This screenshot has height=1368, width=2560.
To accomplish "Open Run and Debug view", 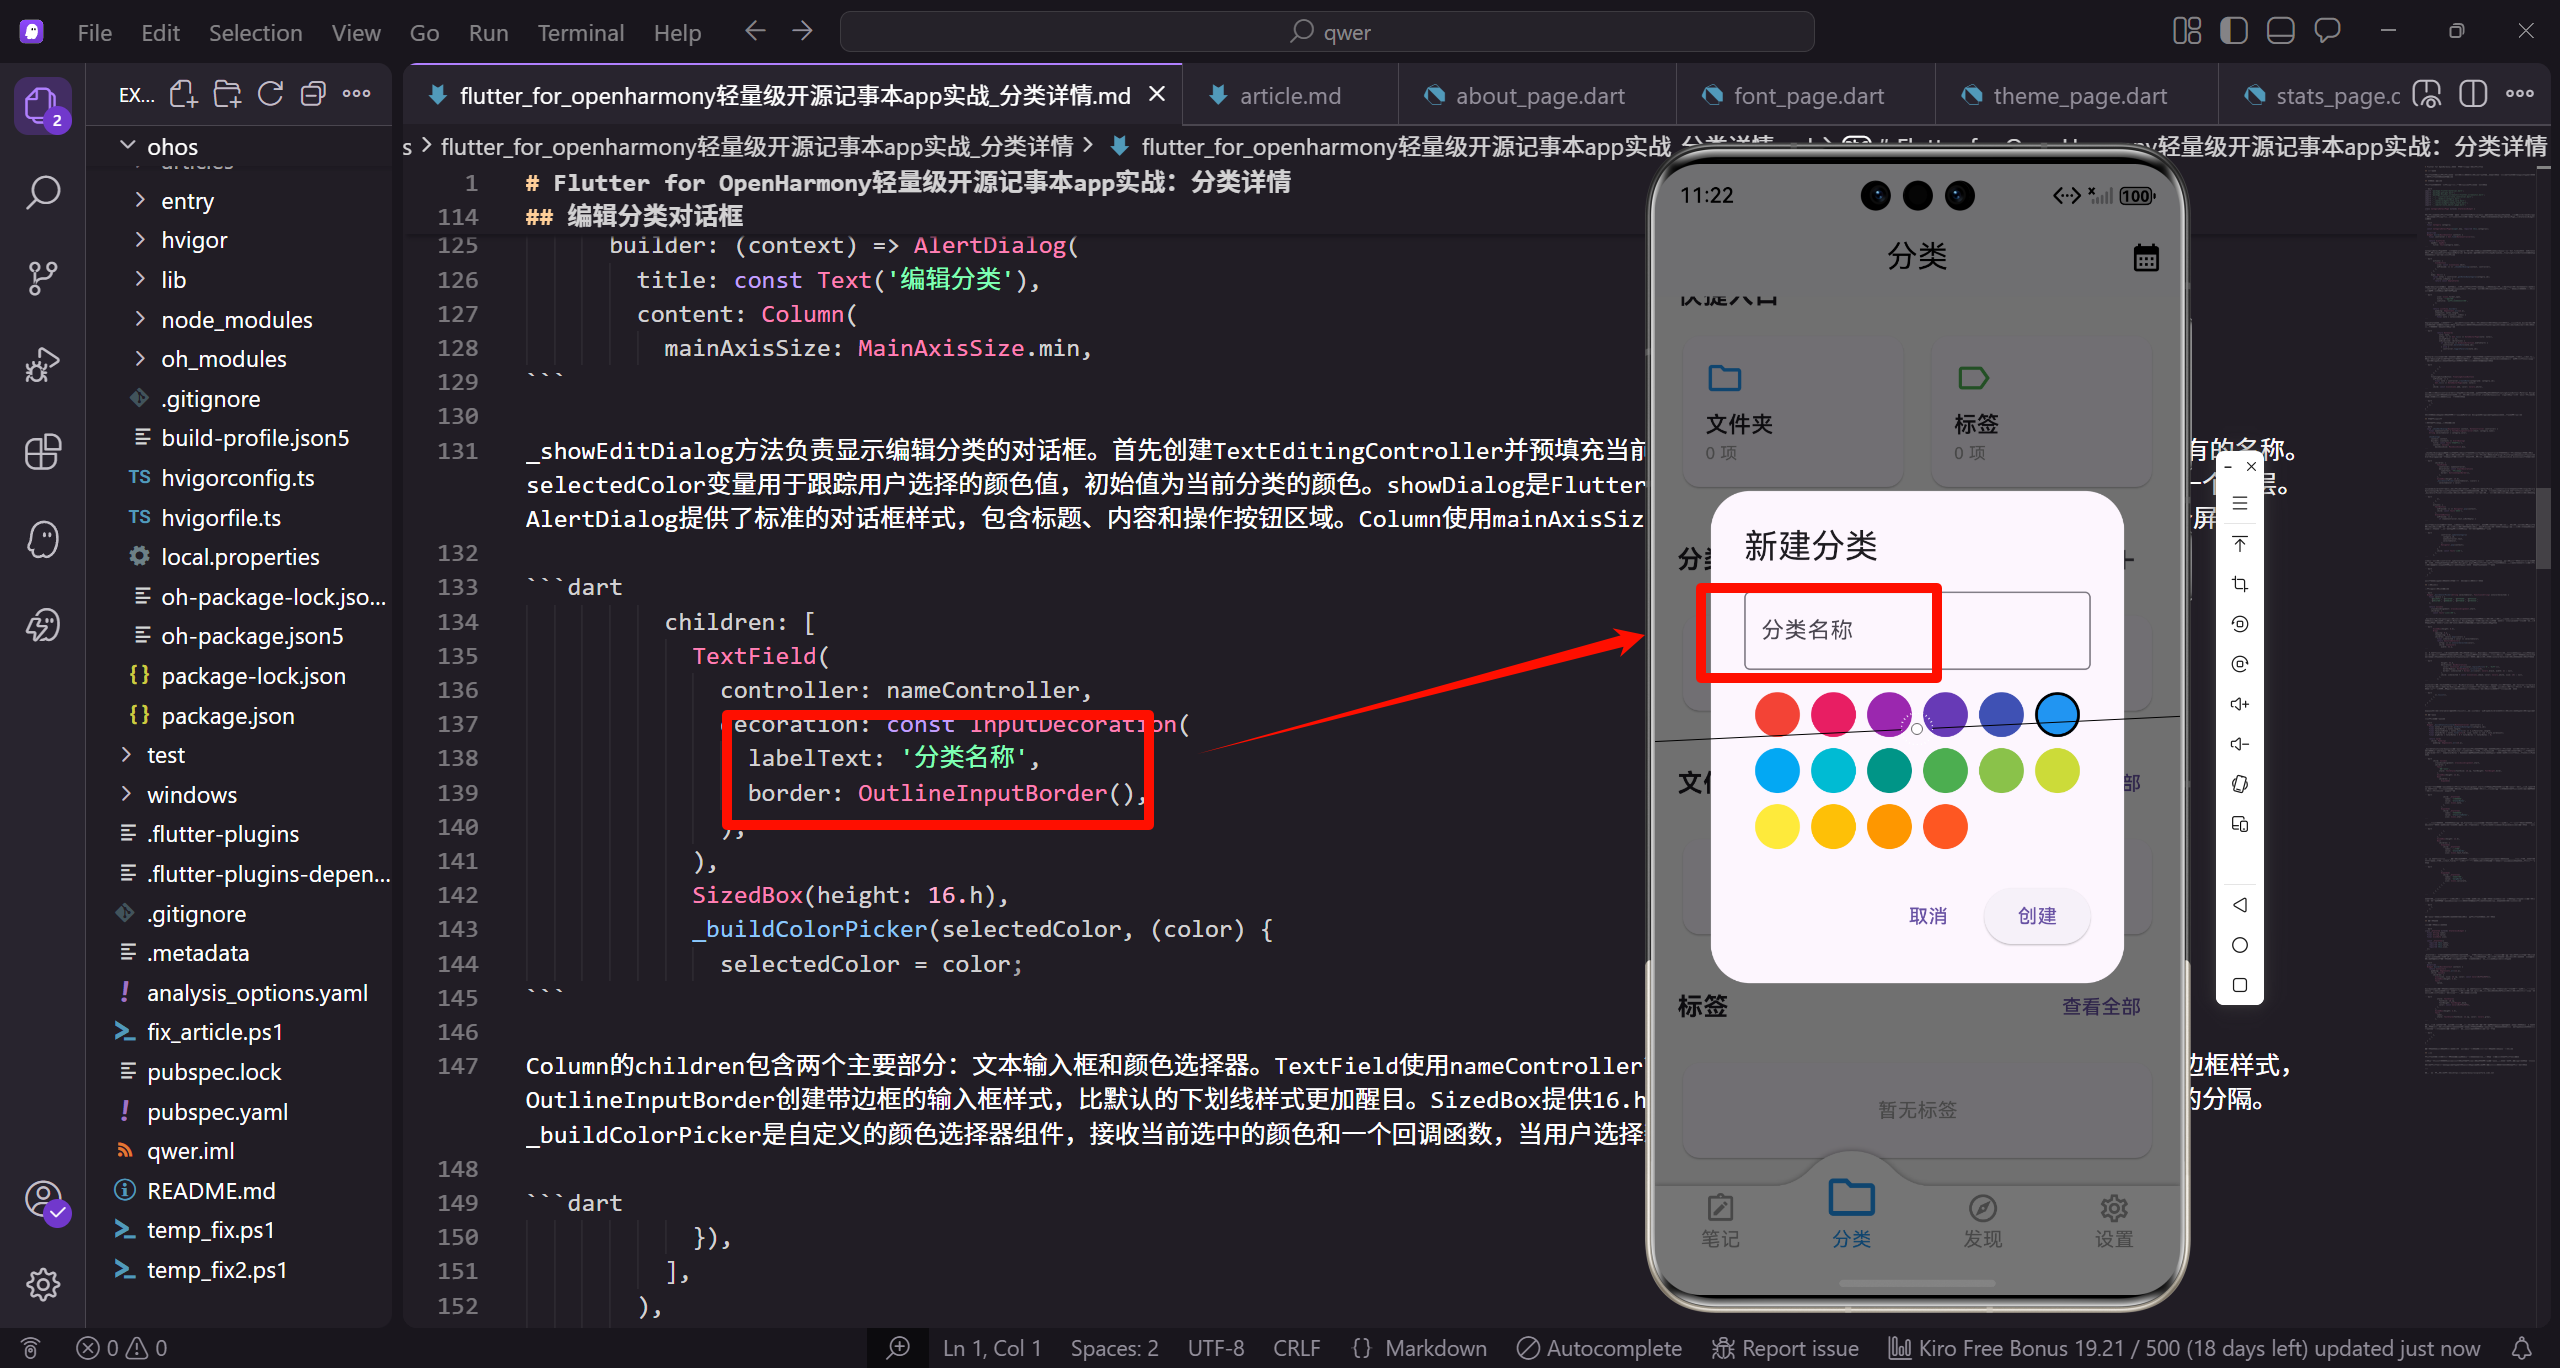I will (42, 365).
